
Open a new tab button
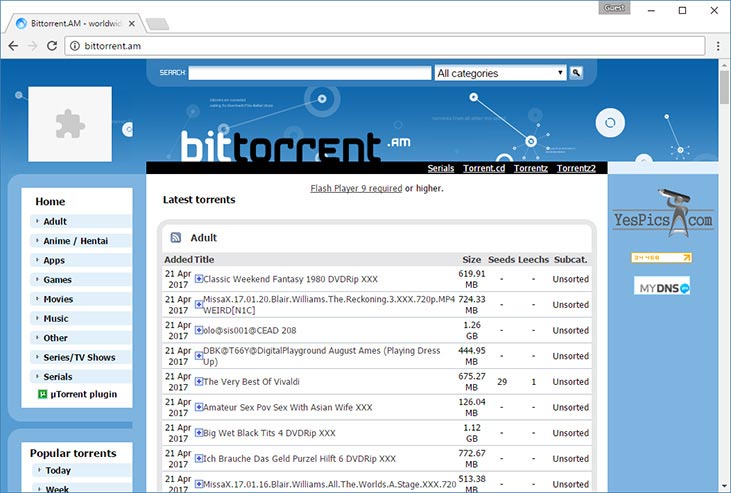[x=157, y=24]
